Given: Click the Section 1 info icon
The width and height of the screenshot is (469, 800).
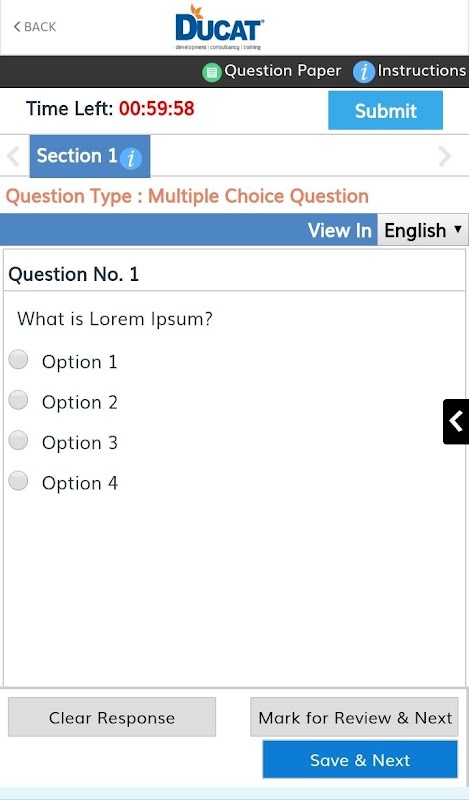Looking at the screenshot, I should pyautogui.click(x=131, y=158).
